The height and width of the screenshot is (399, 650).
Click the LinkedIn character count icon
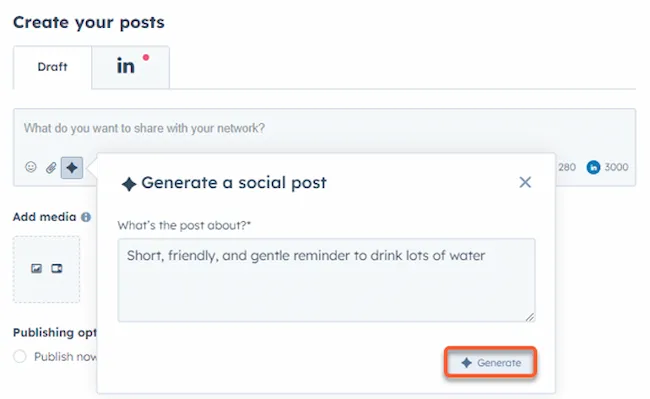pos(593,167)
